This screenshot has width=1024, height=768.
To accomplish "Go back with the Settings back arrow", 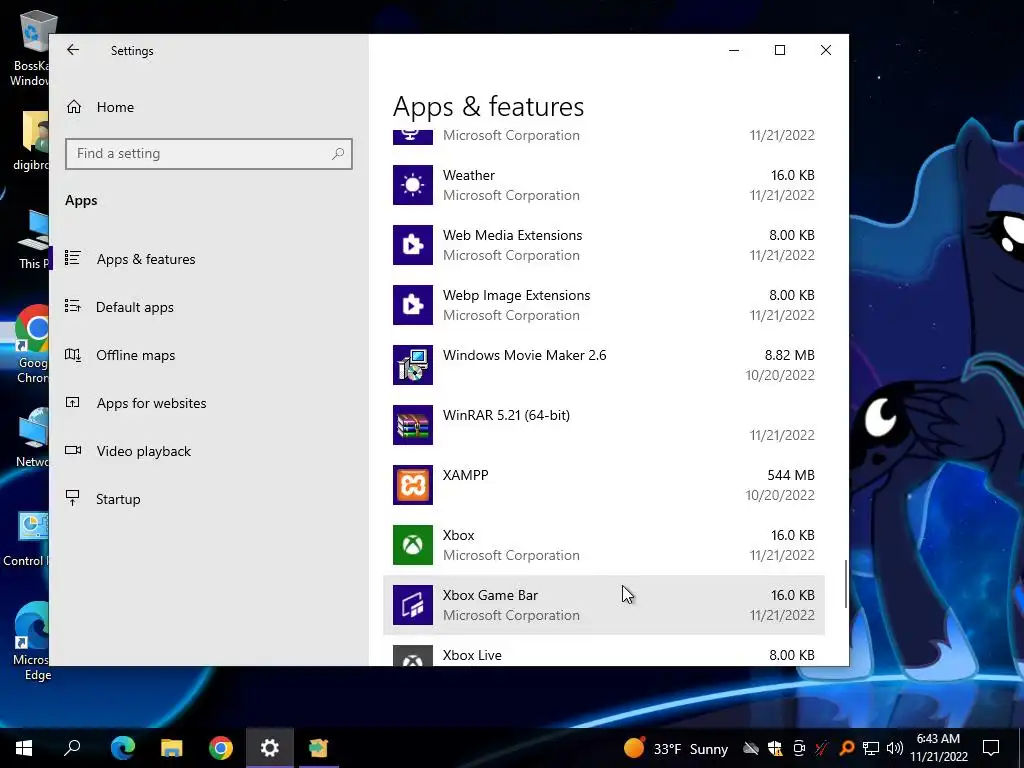I will click(72, 50).
